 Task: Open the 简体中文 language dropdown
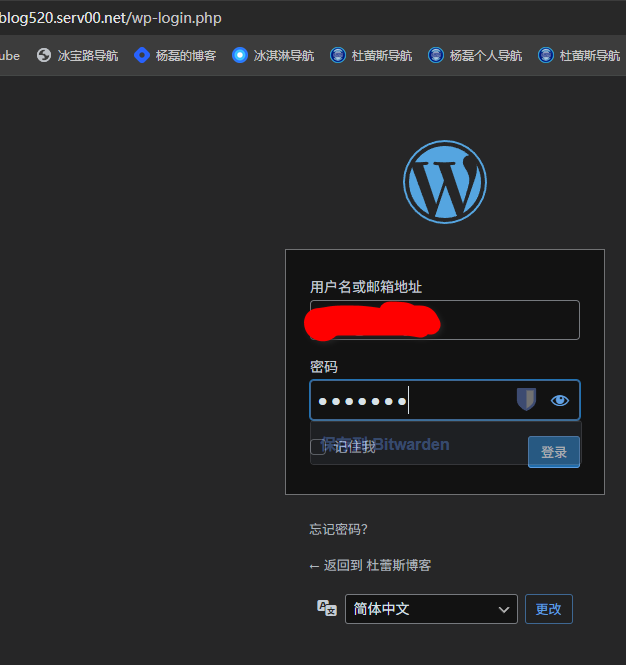(431, 608)
